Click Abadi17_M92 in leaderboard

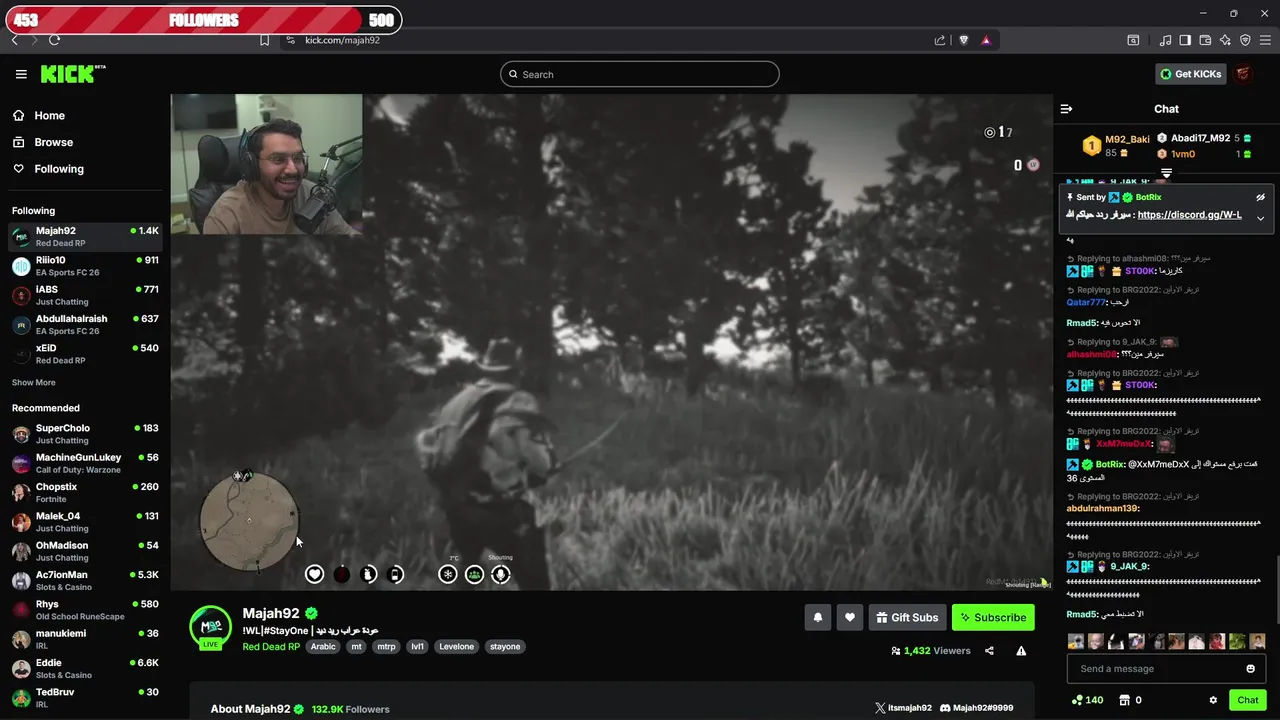click(1200, 138)
